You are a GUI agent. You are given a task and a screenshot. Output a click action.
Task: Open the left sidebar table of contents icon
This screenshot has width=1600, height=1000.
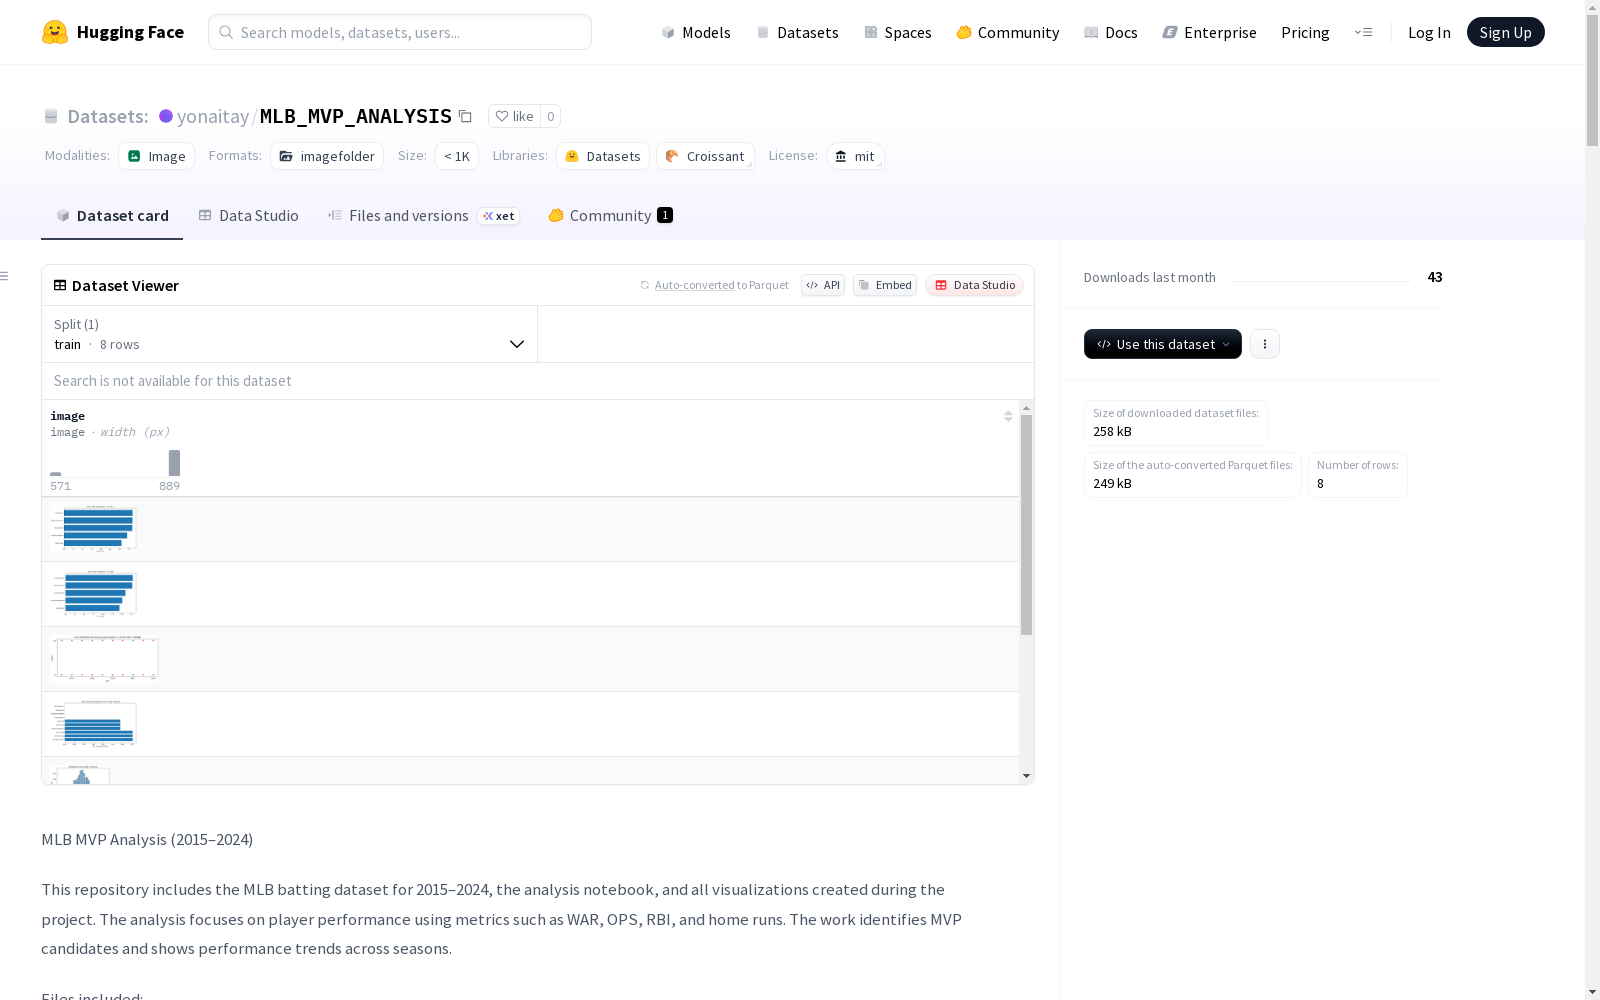(5, 276)
